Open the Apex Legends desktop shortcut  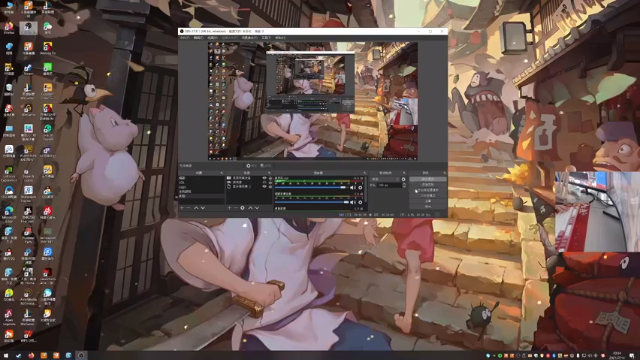pos(9,317)
